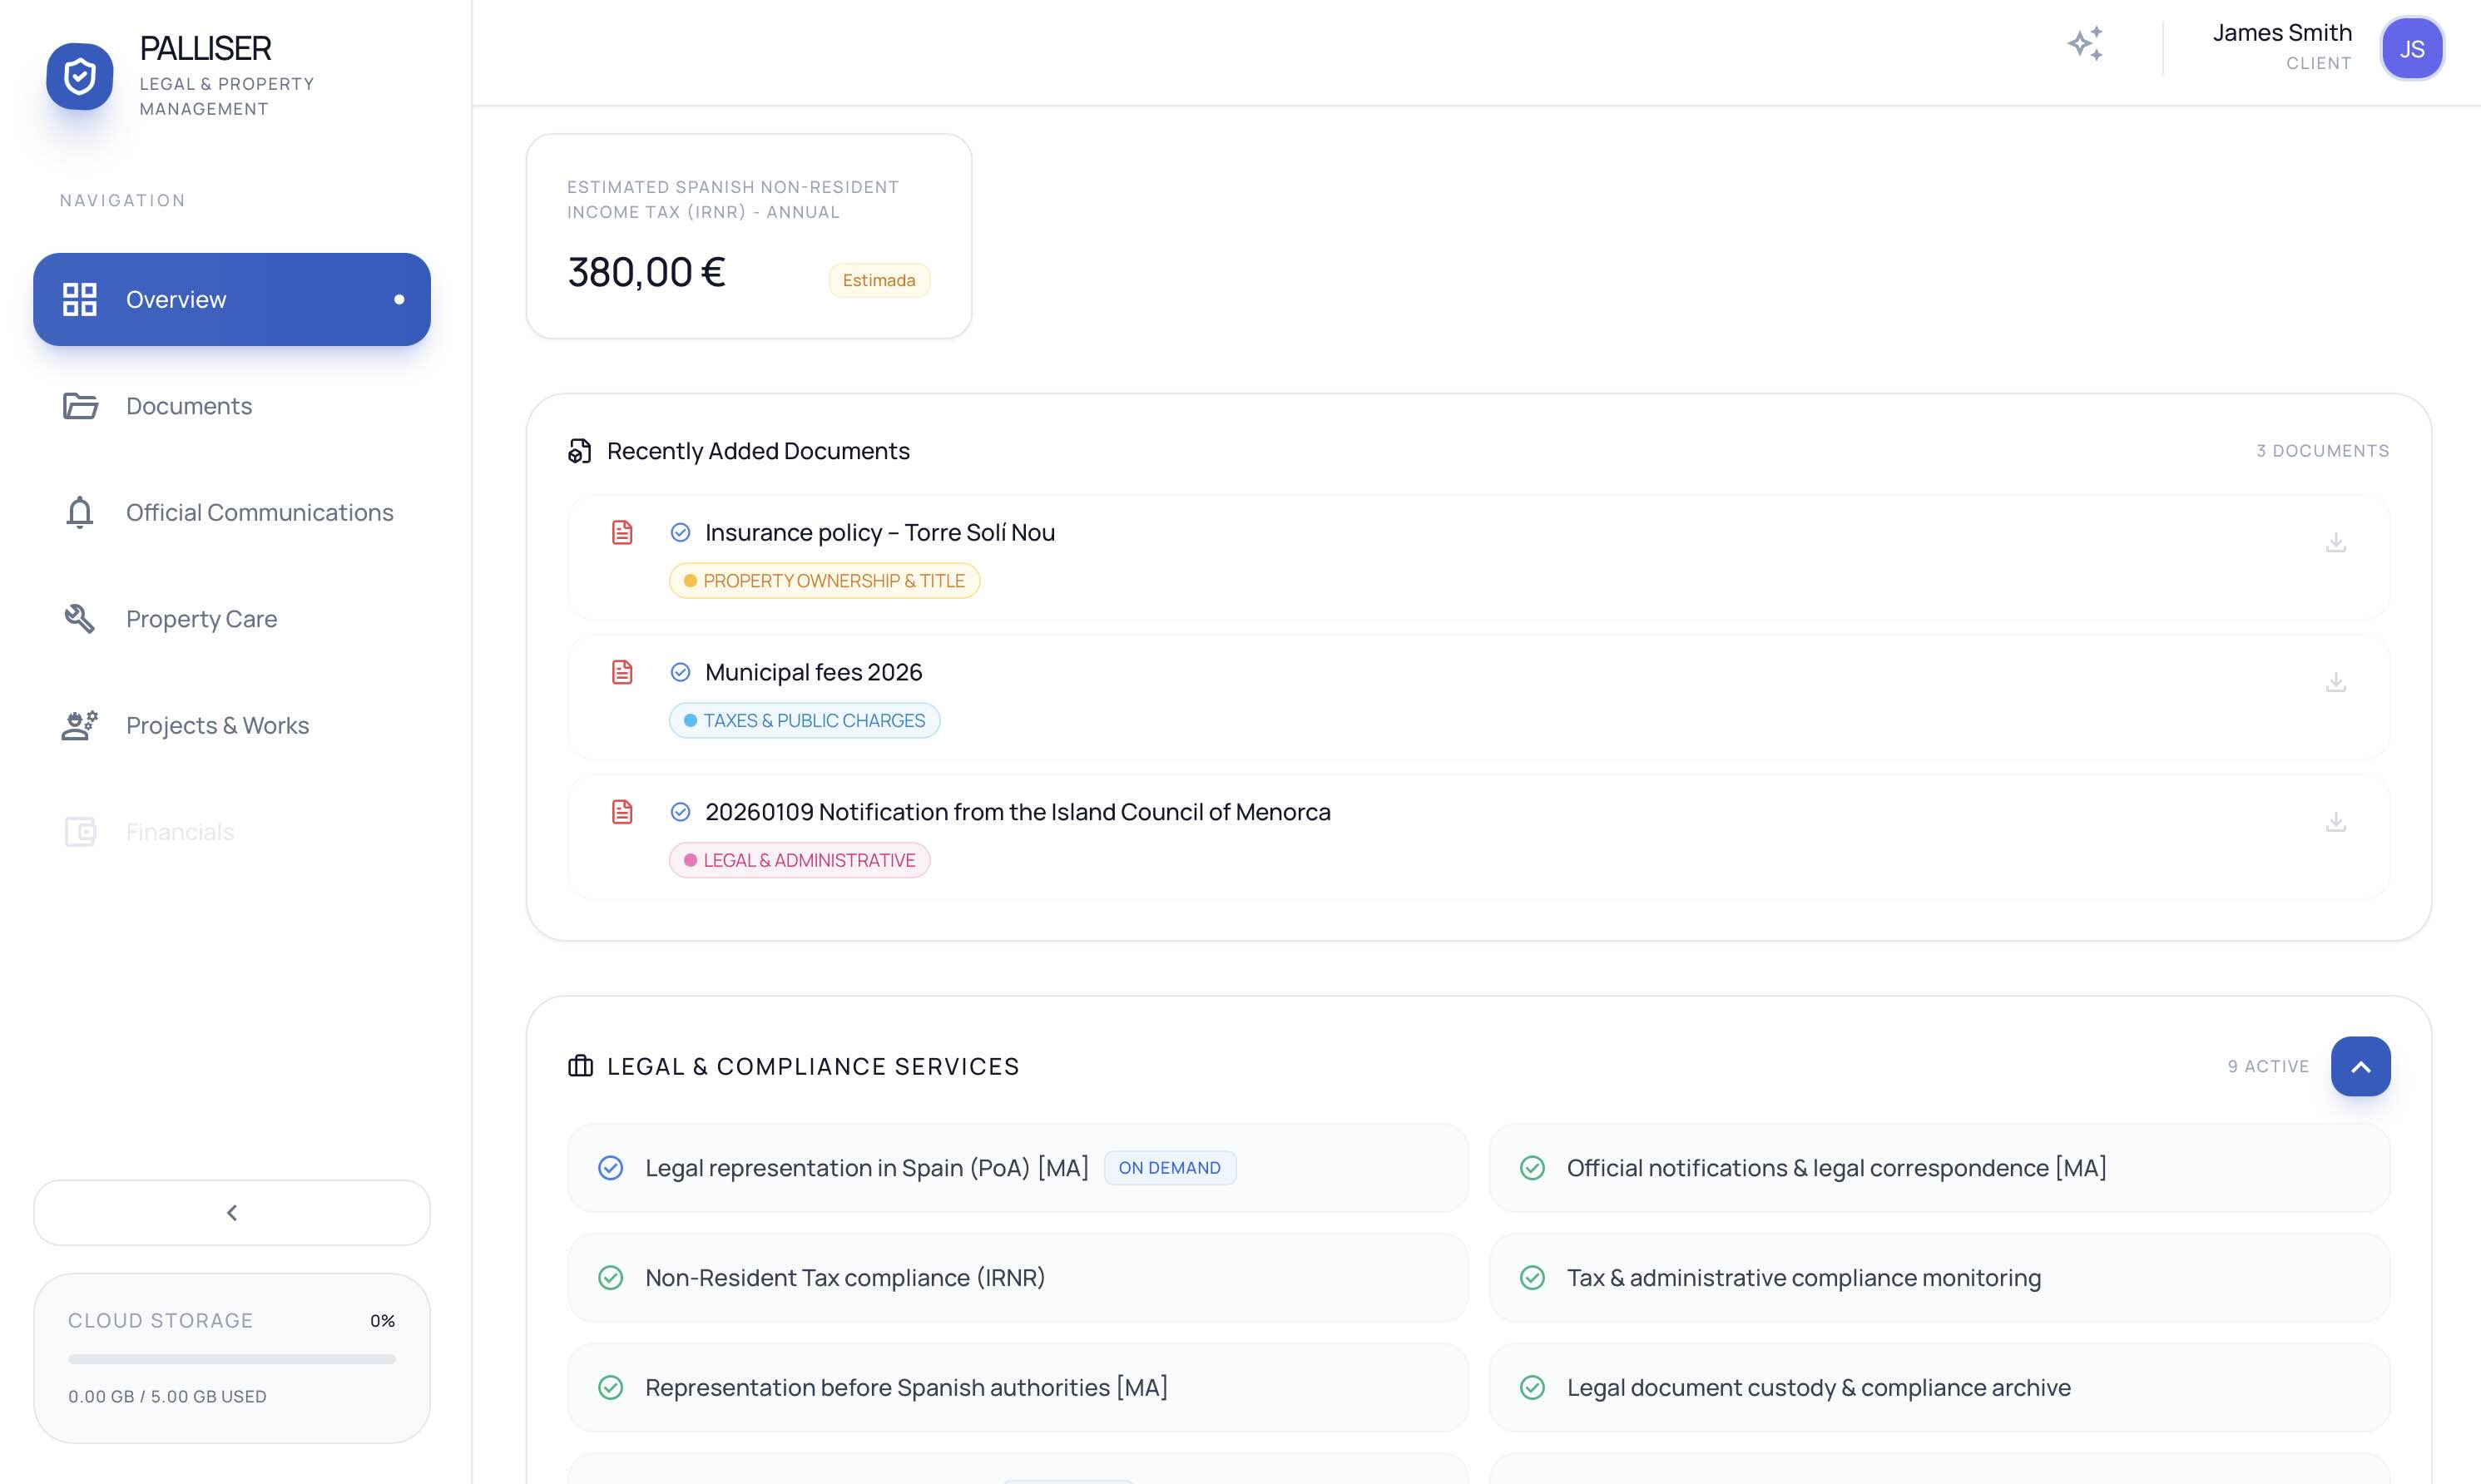Click the Overview grid icon
The width and height of the screenshot is (2481, 1484).
point(80,299)
